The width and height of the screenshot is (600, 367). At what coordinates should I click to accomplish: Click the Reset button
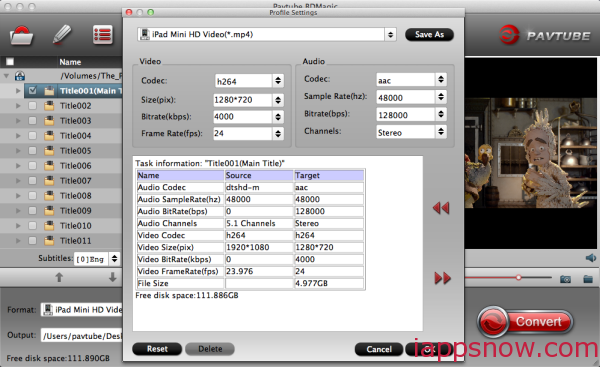[157, 349]
